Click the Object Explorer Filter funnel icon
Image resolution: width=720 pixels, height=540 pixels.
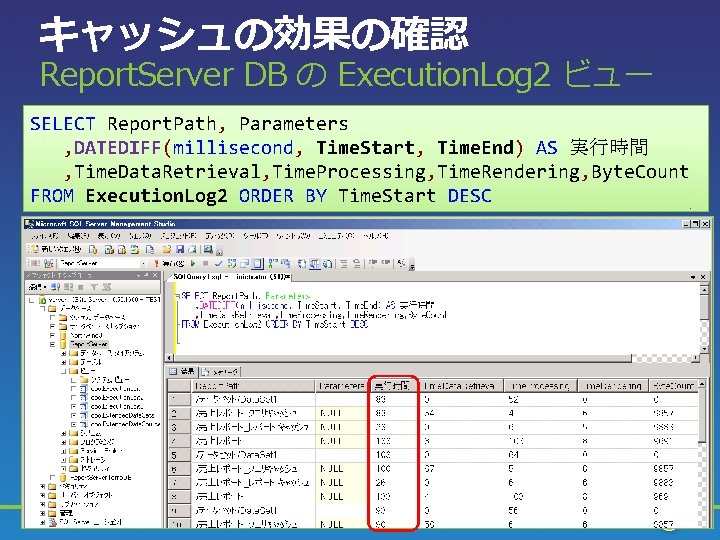[94, 287]
